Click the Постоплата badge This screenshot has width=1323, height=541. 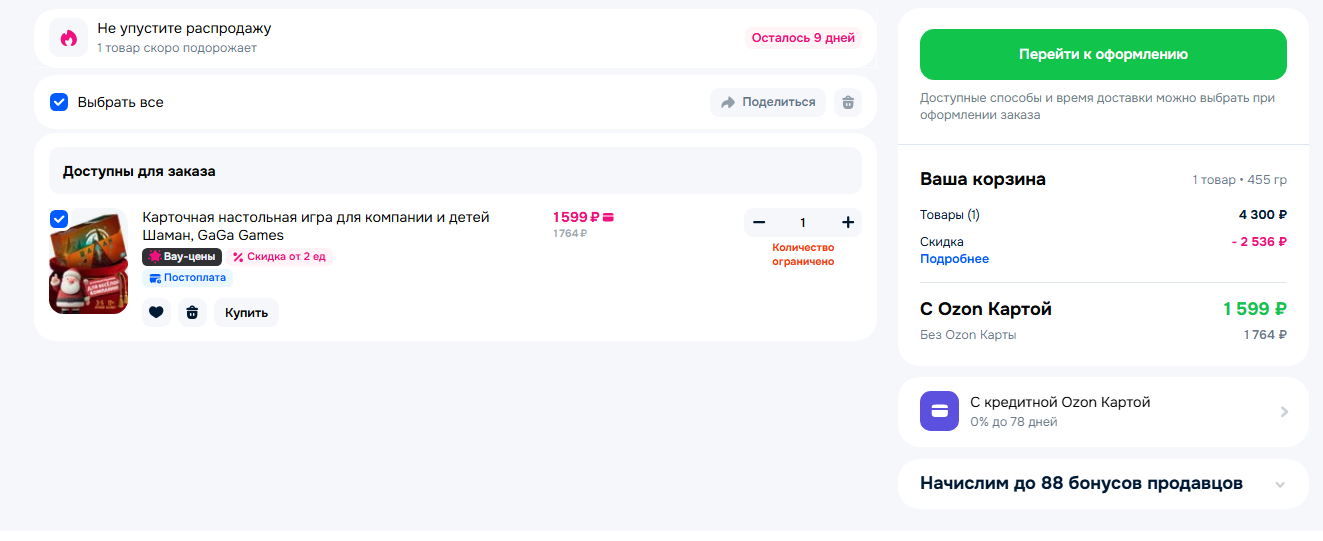point(188,278)
